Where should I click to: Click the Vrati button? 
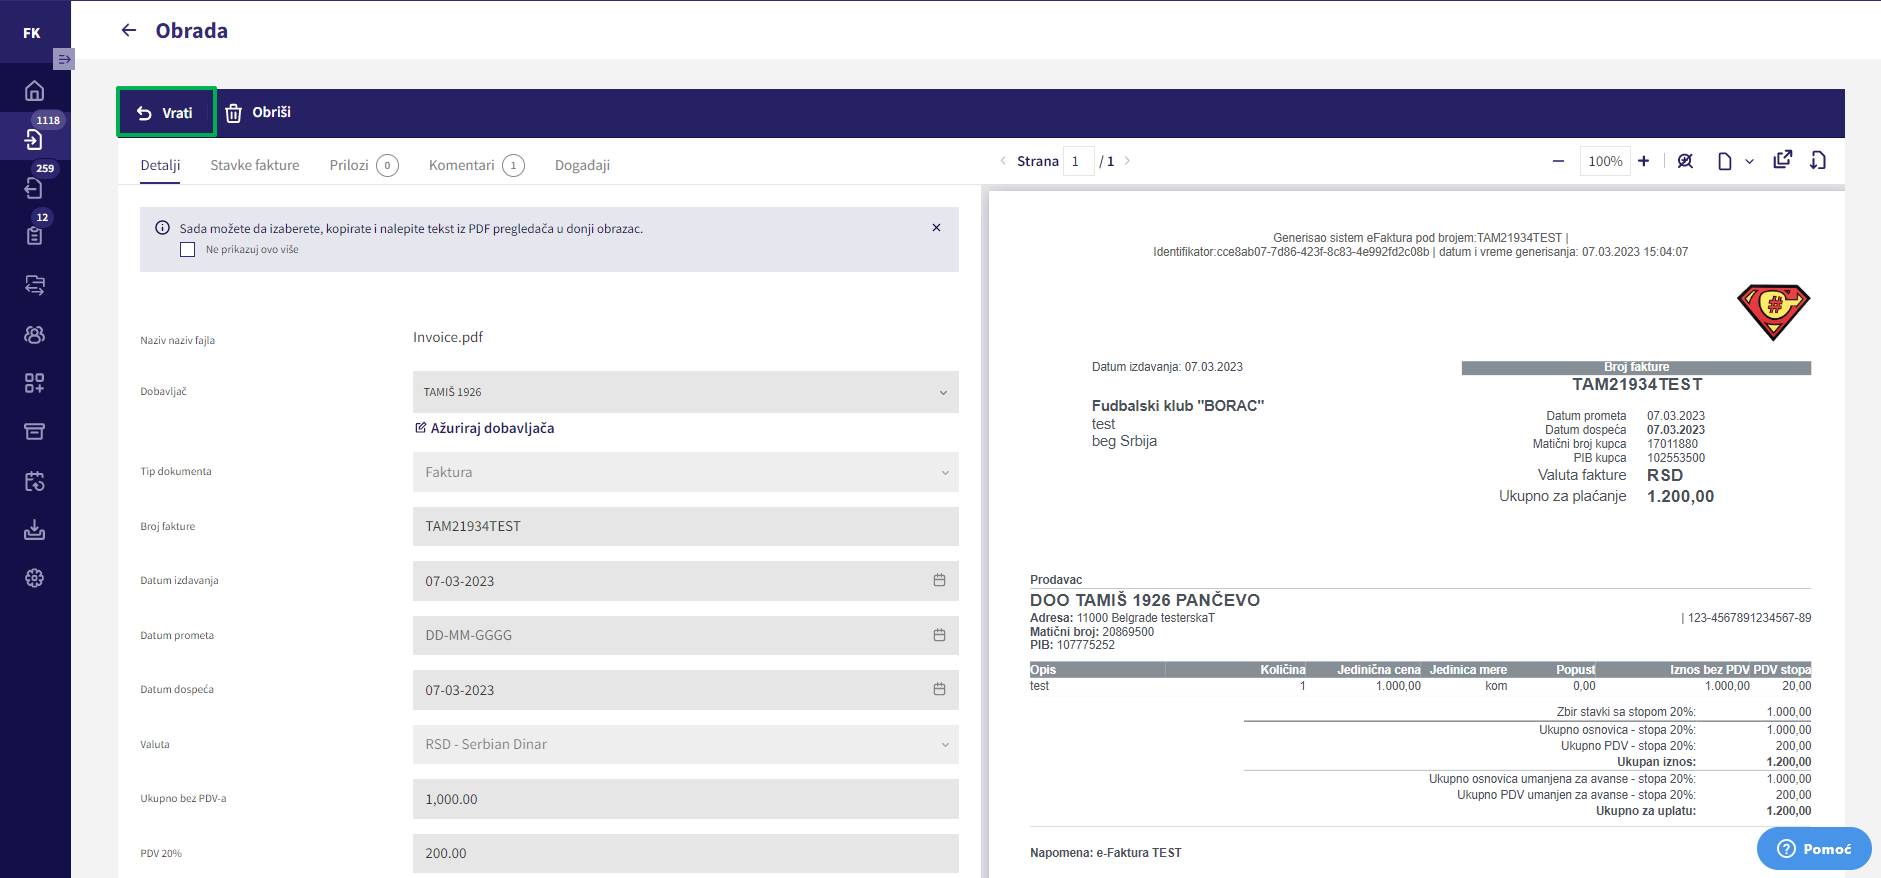click(x=166, y=112)
